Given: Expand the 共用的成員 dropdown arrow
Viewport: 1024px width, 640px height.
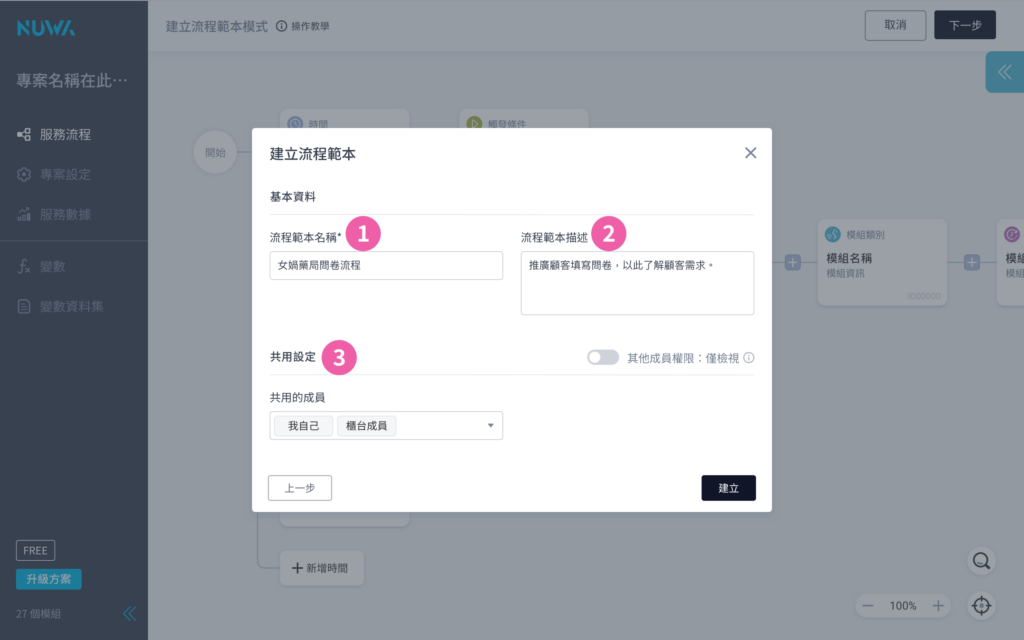Looking at the screenshot, I should tap(490, 426).
